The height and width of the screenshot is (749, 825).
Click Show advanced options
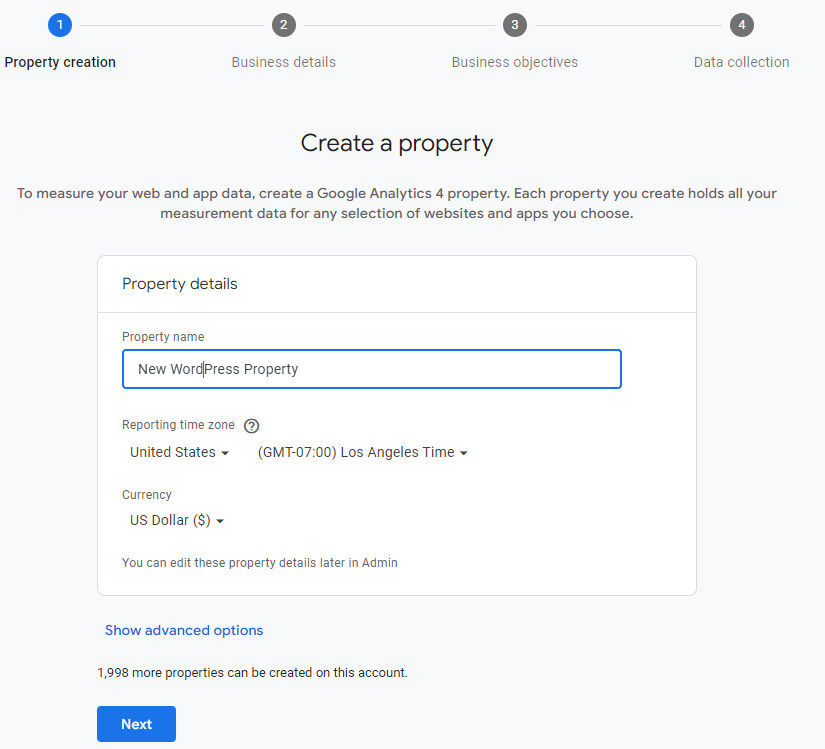point(184,630)
